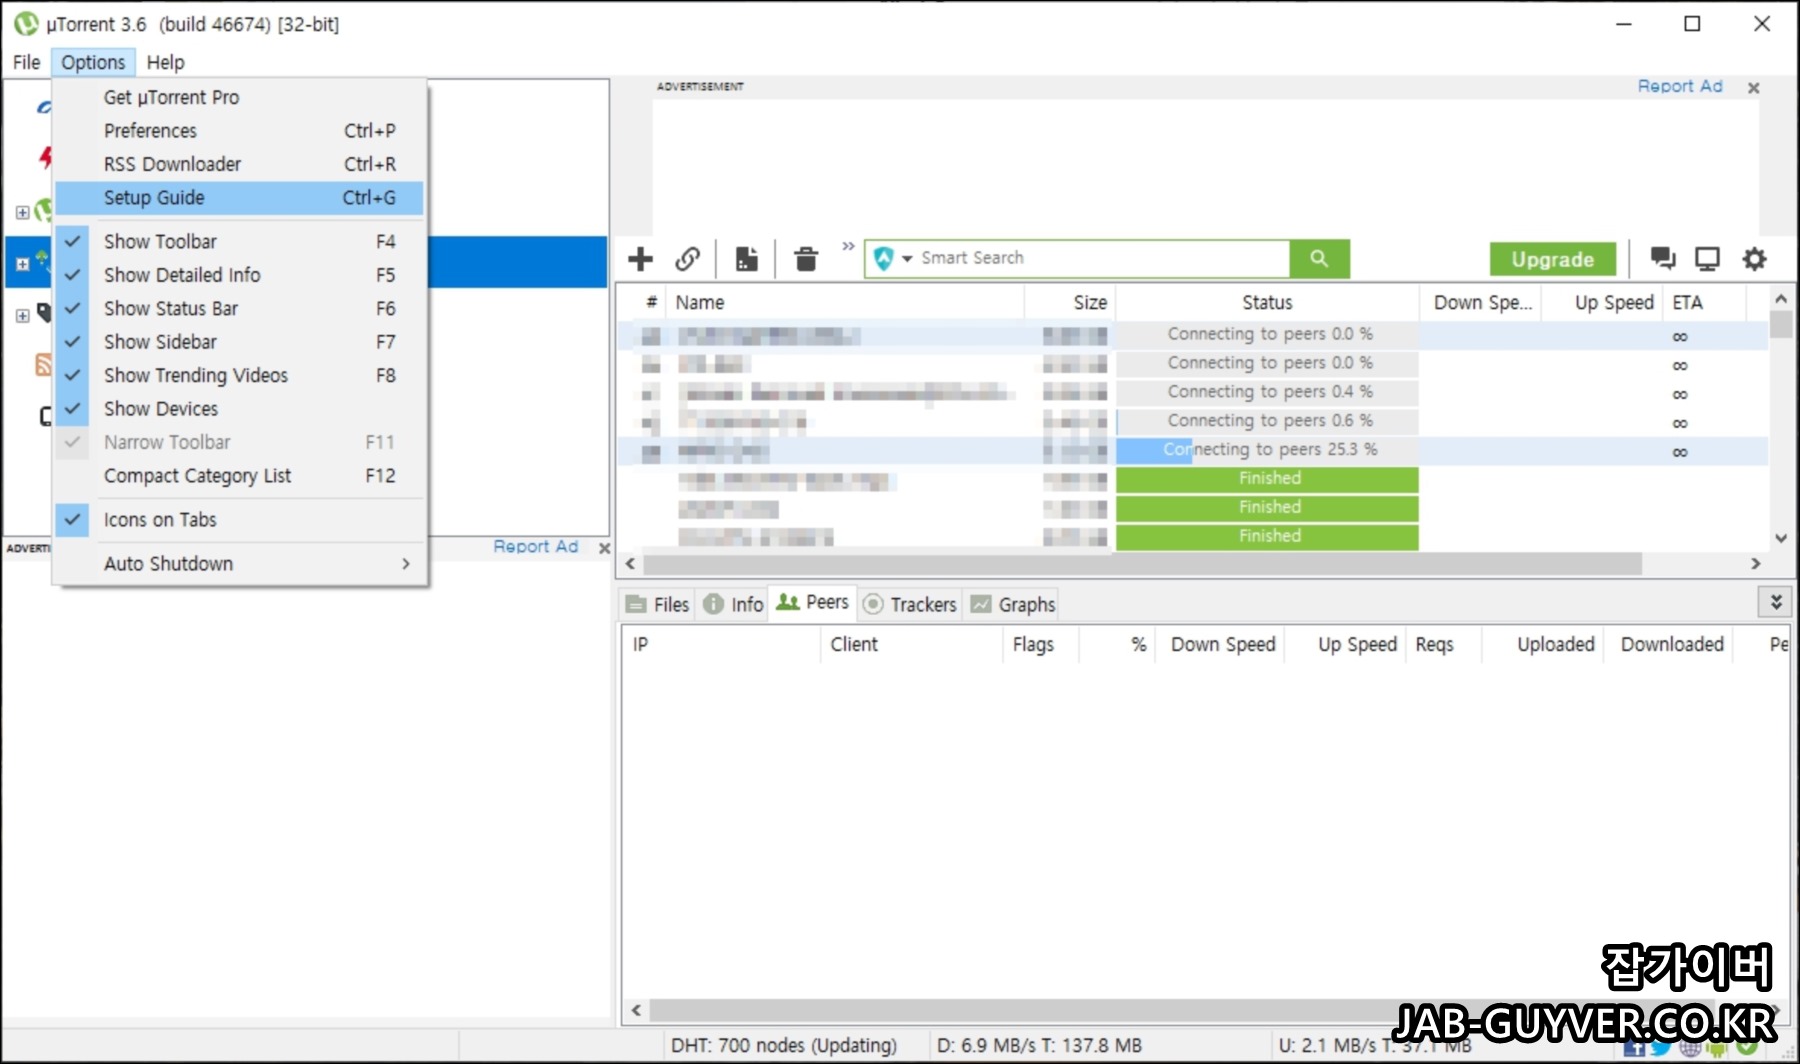
Task: Click 'D: 6.9 MB/s T: 137.8 MB' status entry
Action: tap(1039, 1045)
